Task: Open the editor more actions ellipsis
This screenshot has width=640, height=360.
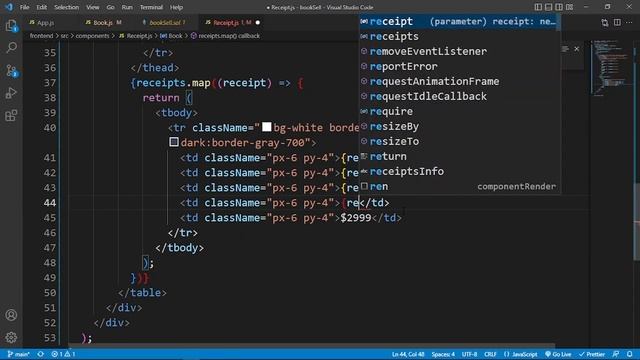Action: point(629,22)
